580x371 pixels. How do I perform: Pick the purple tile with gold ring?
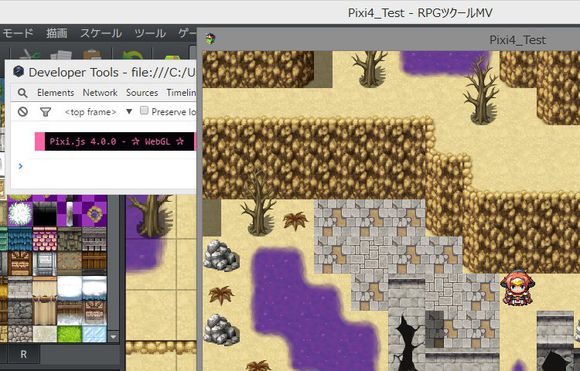94,214
